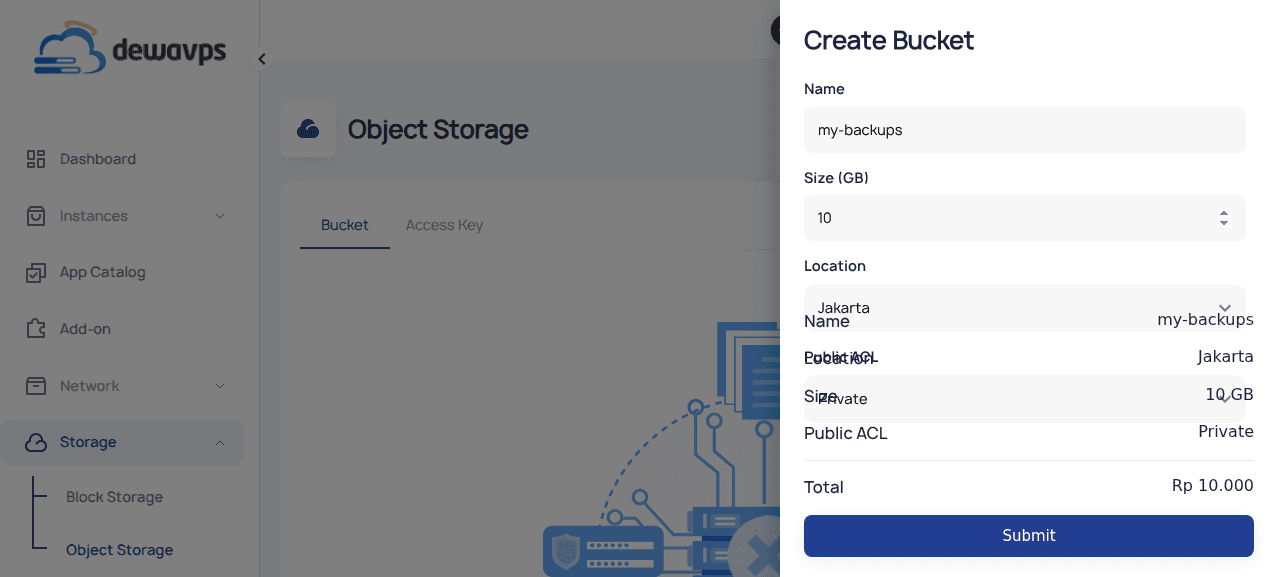Submit the Create Bucket form
Image resolution: width=1280 pixels, height=577 pixels.
point(1028,536)
